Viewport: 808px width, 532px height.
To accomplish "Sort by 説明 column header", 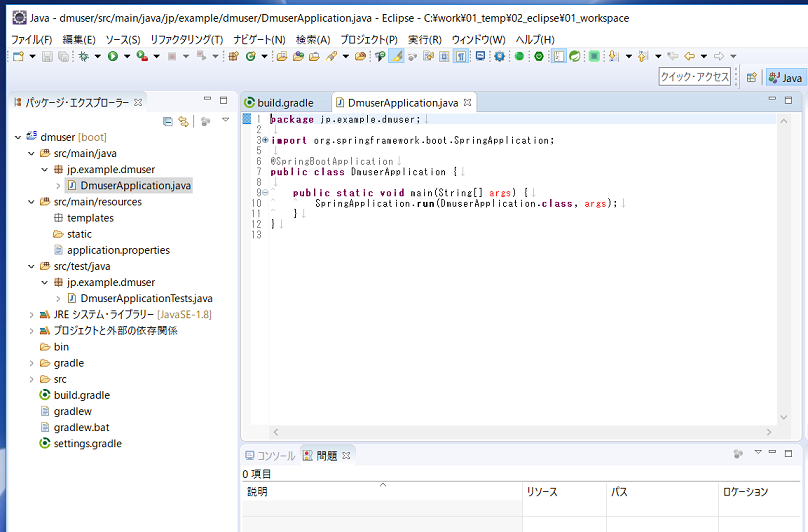I will (x=382, y=492).
